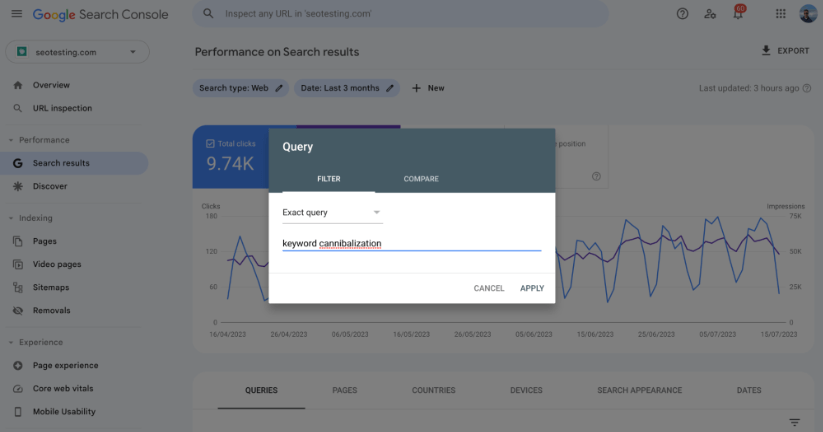Select the PAGES table tab

coord(345,391)
